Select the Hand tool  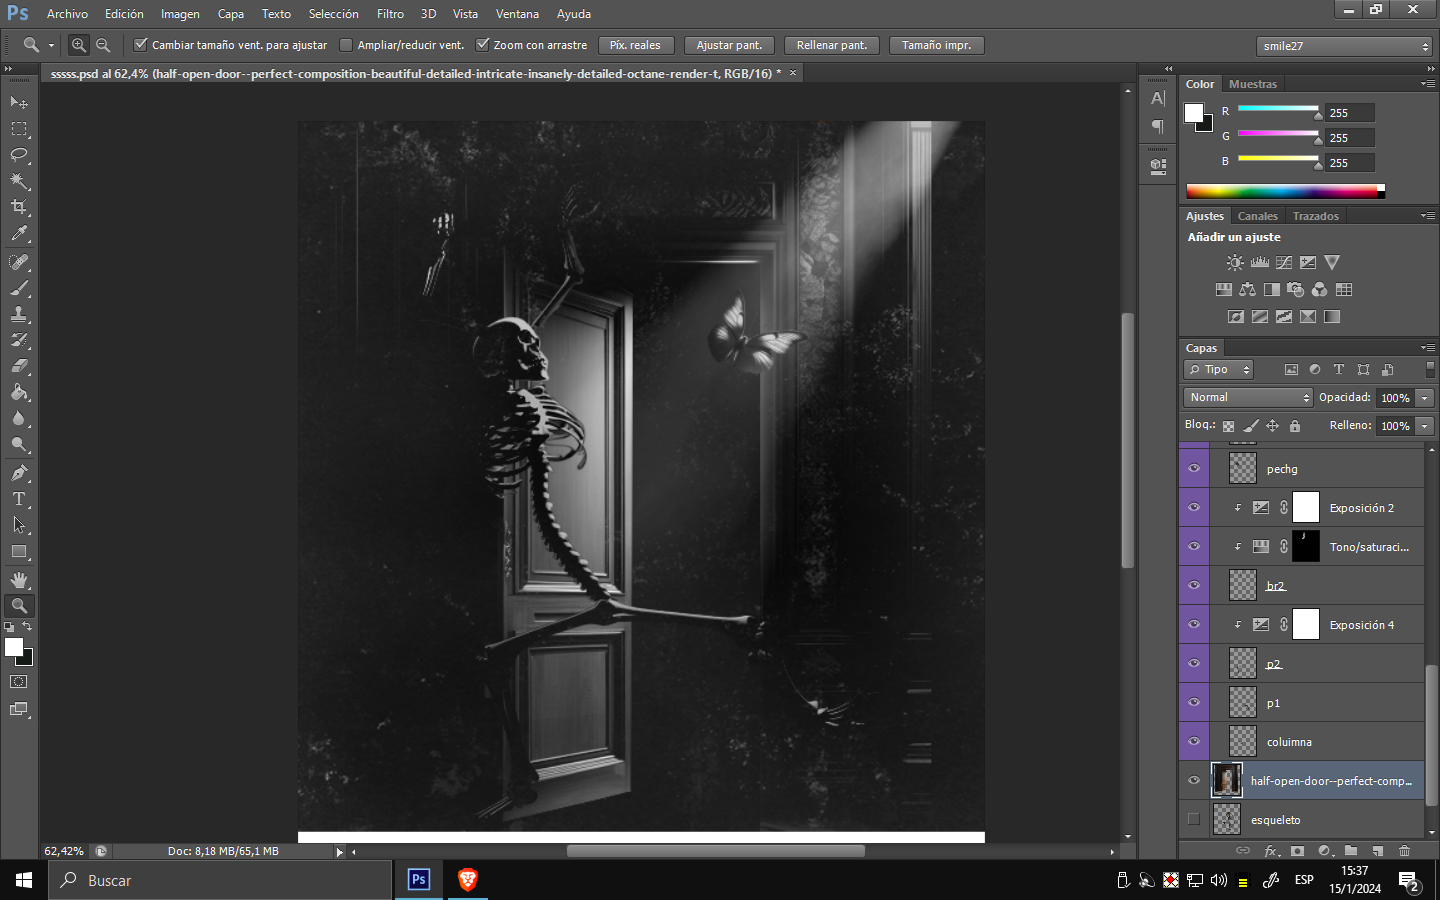tap(19, 580)
